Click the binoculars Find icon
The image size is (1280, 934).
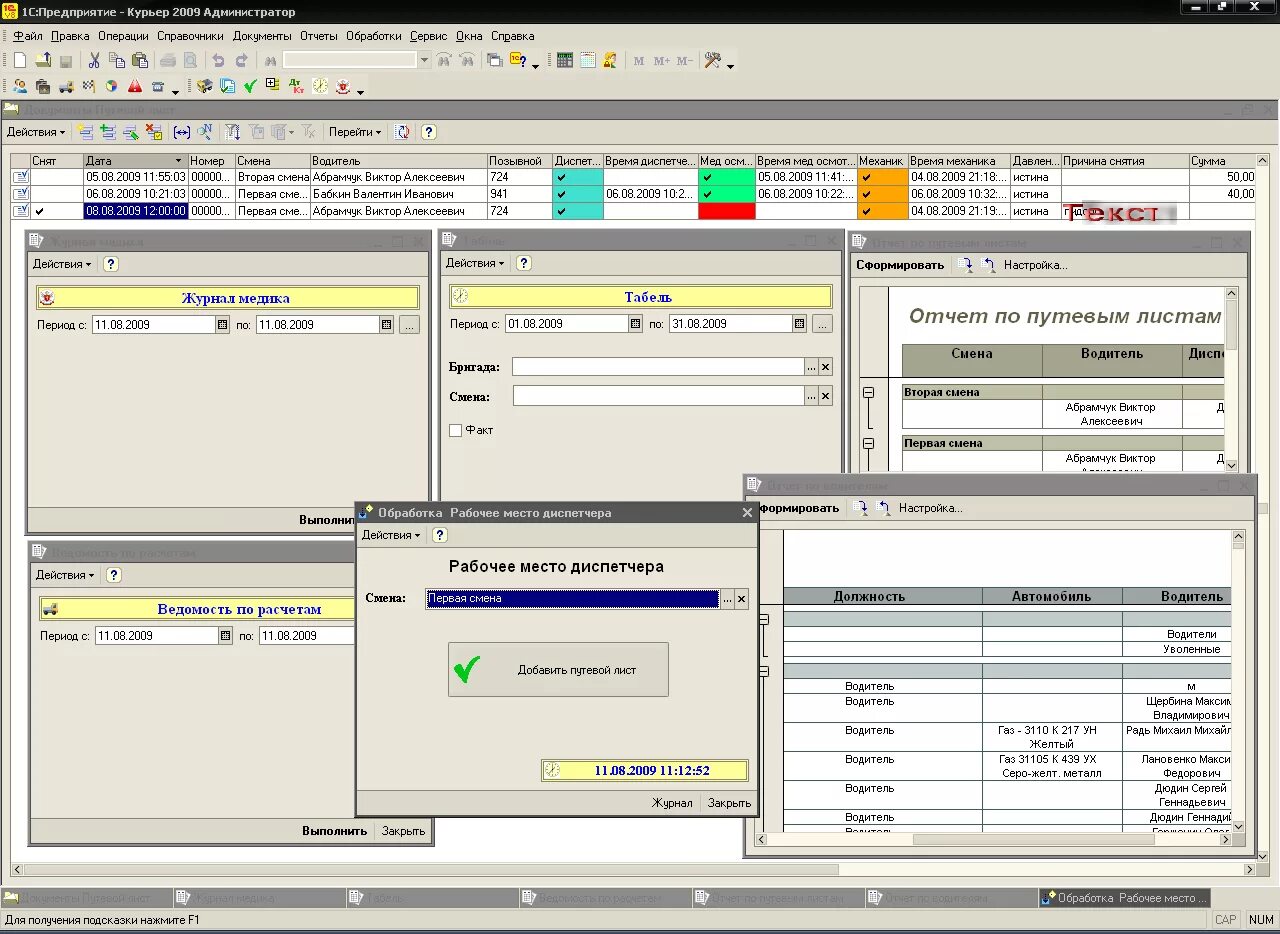(270, 61)
